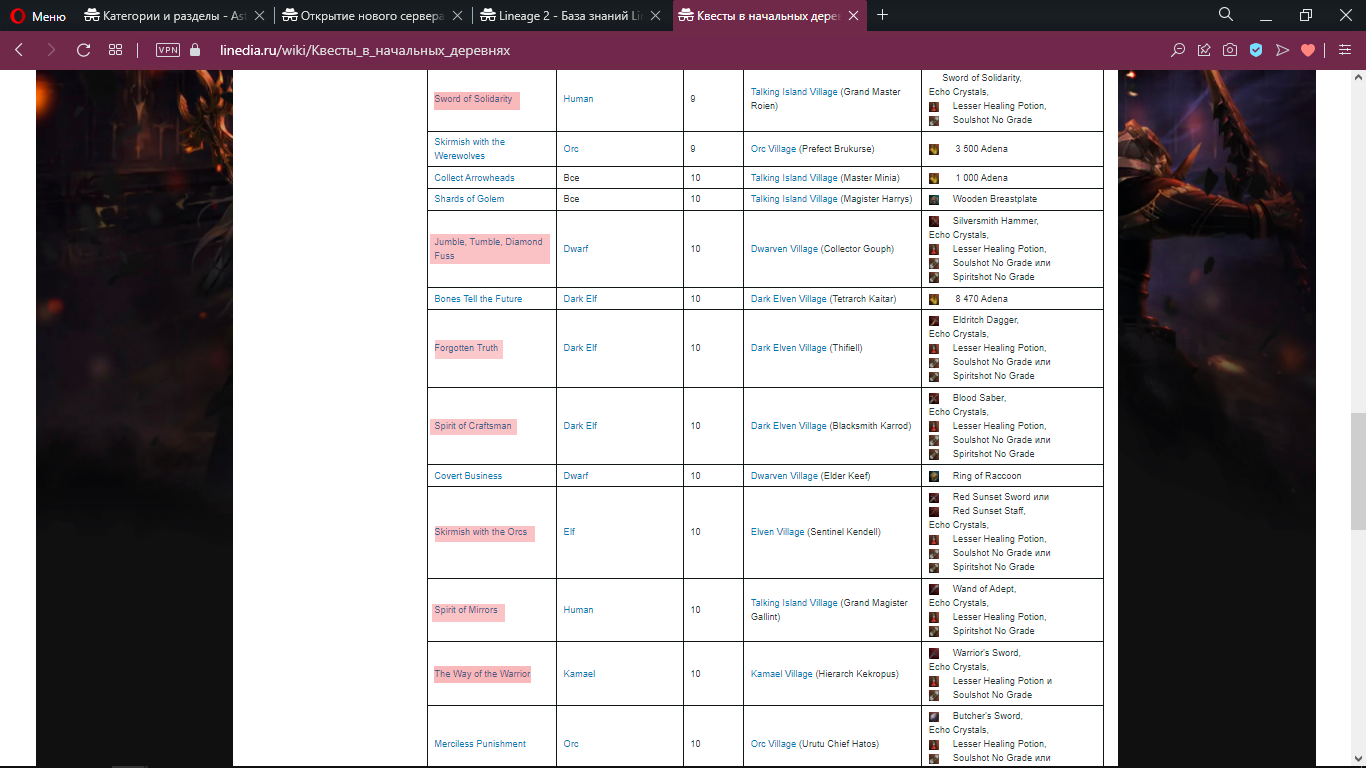Viewport: 1366px width, 768px height.
Task: Click the linedia.ru address bar URL
Action: (x=365, y=50)
